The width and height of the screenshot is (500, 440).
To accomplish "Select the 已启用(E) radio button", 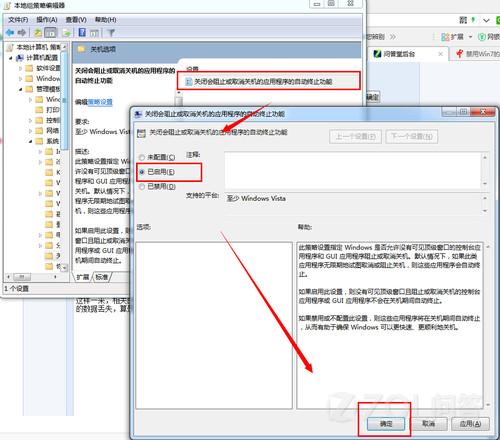I will coord(142,172).
